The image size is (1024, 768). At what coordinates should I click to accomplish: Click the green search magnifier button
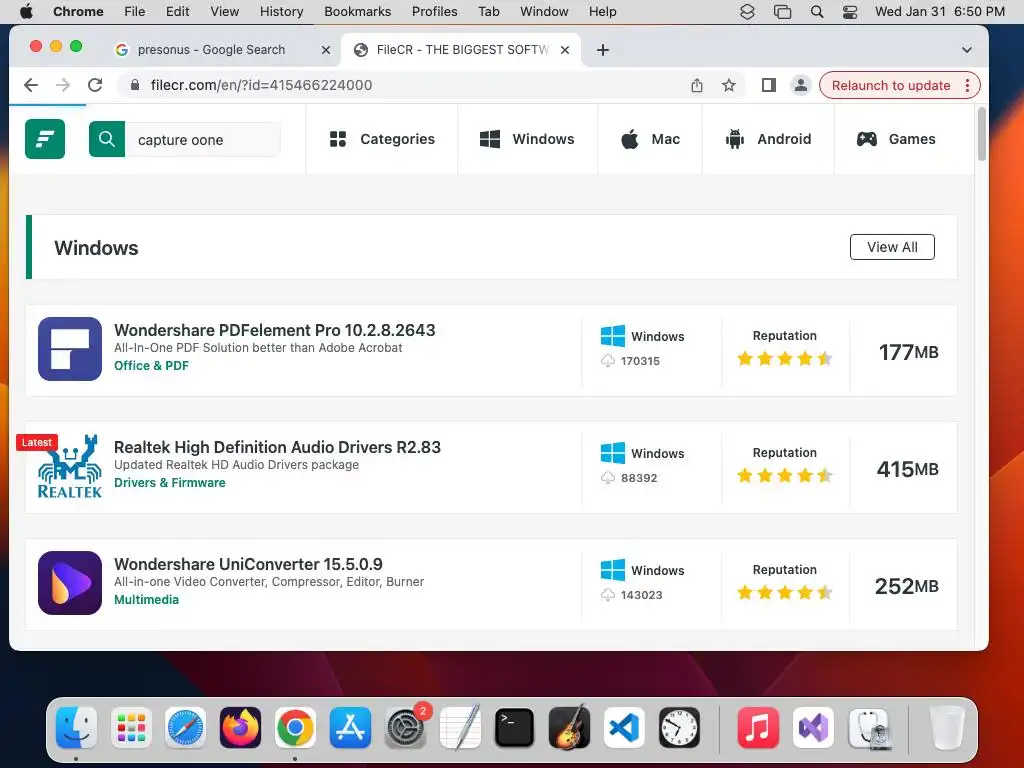[107, 139]
